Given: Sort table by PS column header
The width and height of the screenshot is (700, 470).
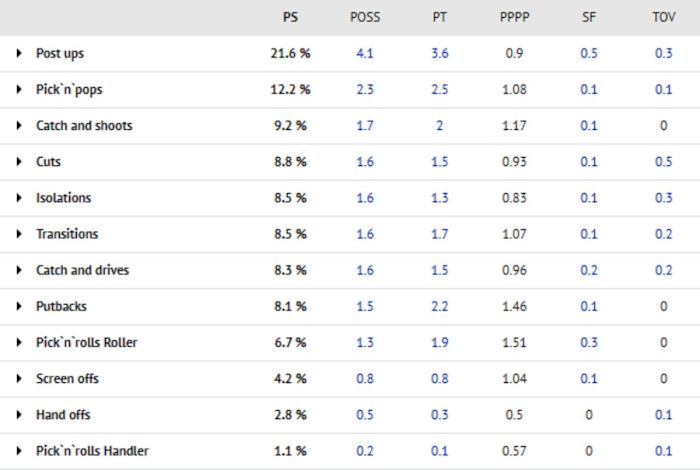Looking at the screenshot, I should [290, 18].
